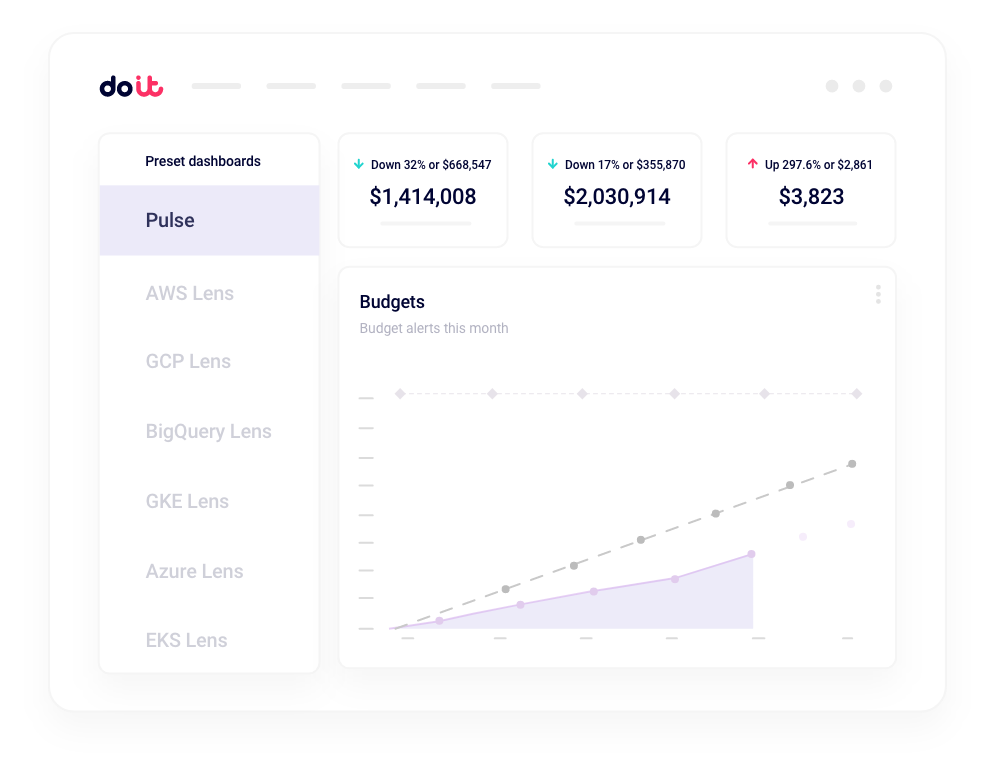Select GKE Lens in sidebar

187,501
